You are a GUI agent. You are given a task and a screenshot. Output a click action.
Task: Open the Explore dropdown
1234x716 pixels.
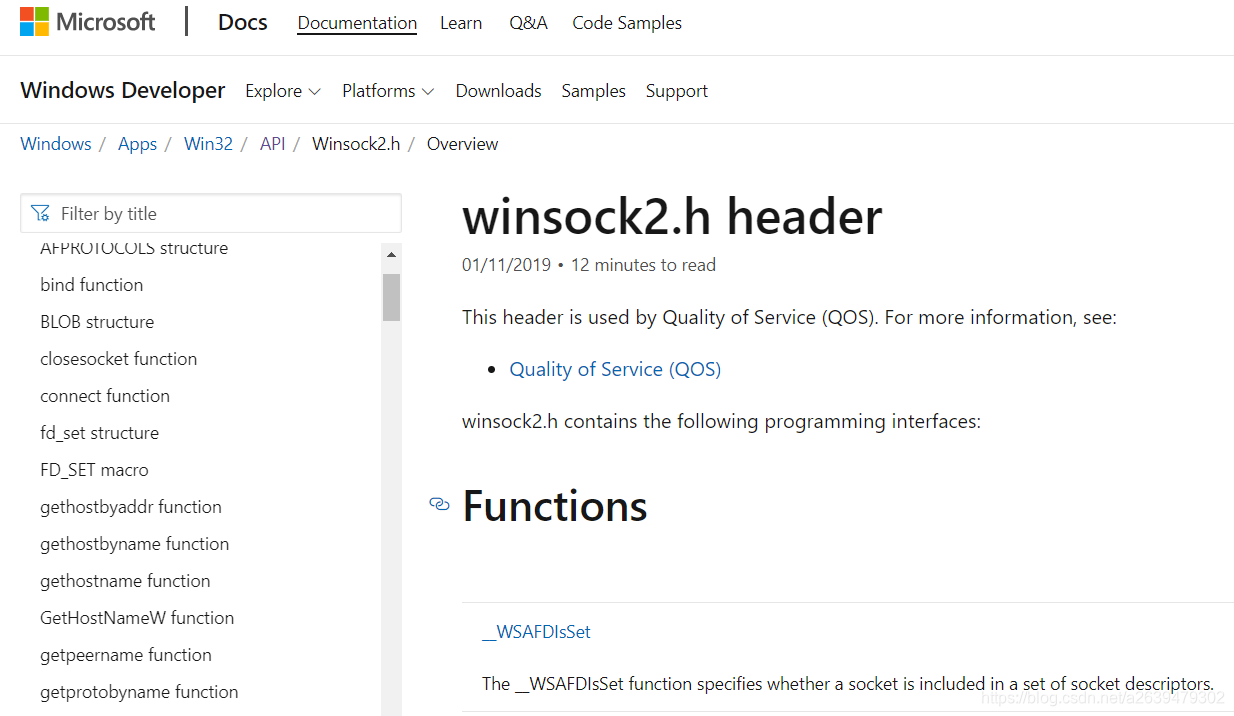[281, 90]
